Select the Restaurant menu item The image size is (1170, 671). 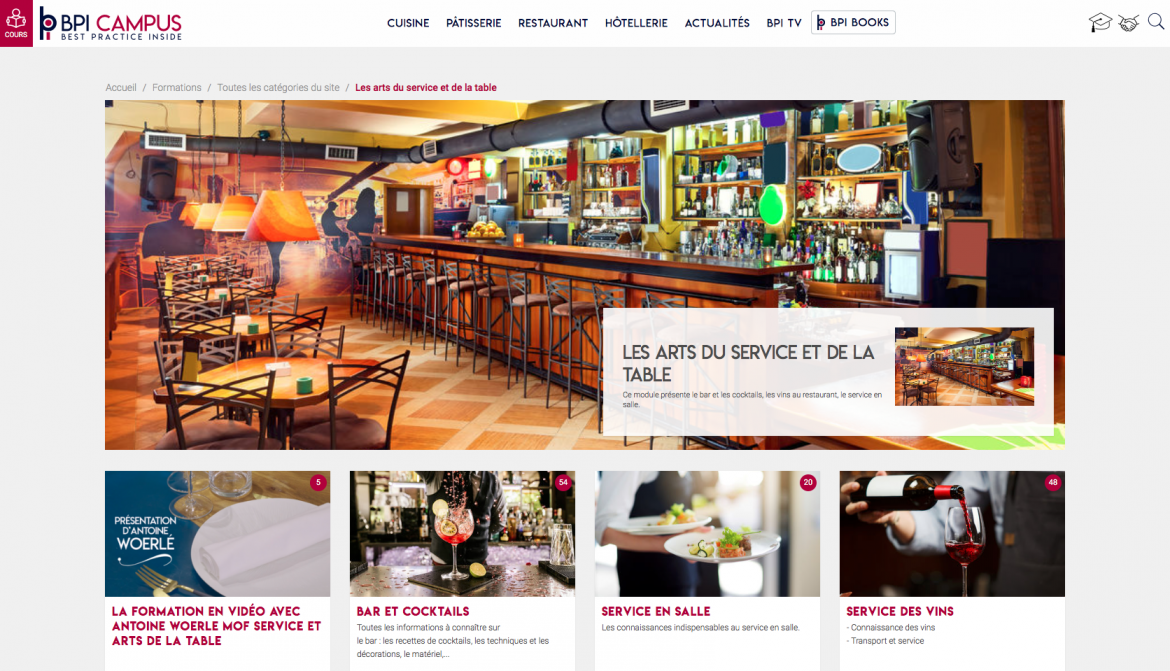553,23
